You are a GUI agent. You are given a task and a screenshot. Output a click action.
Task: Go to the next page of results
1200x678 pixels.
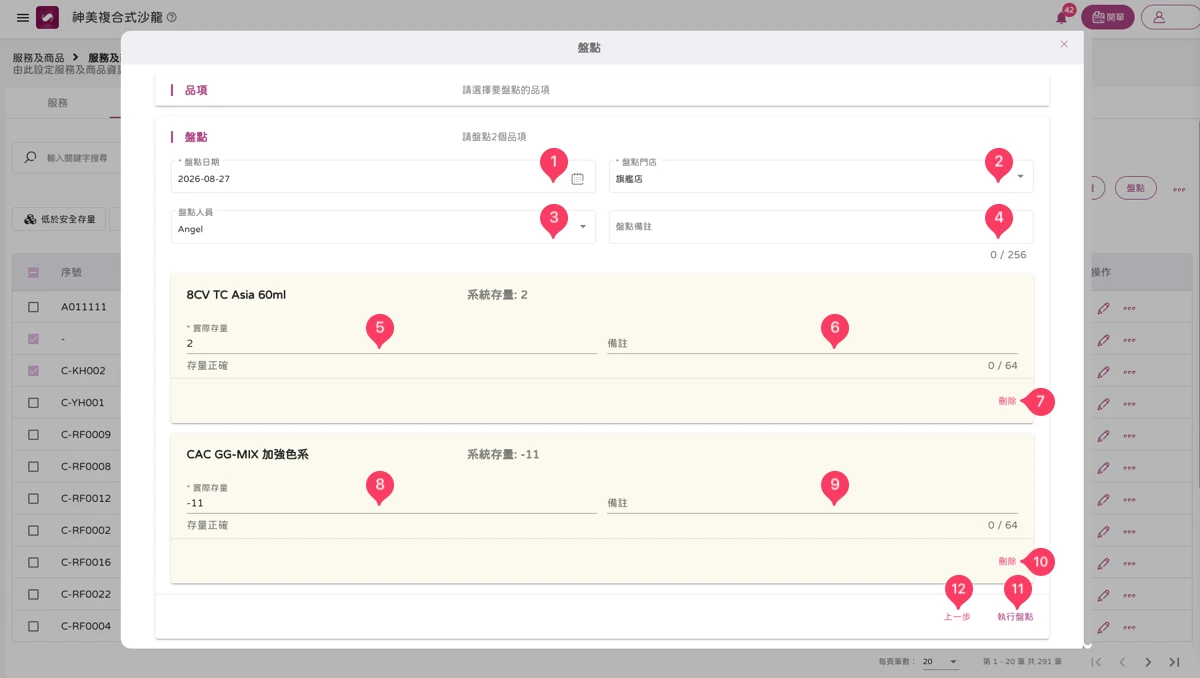point(1148,662)
